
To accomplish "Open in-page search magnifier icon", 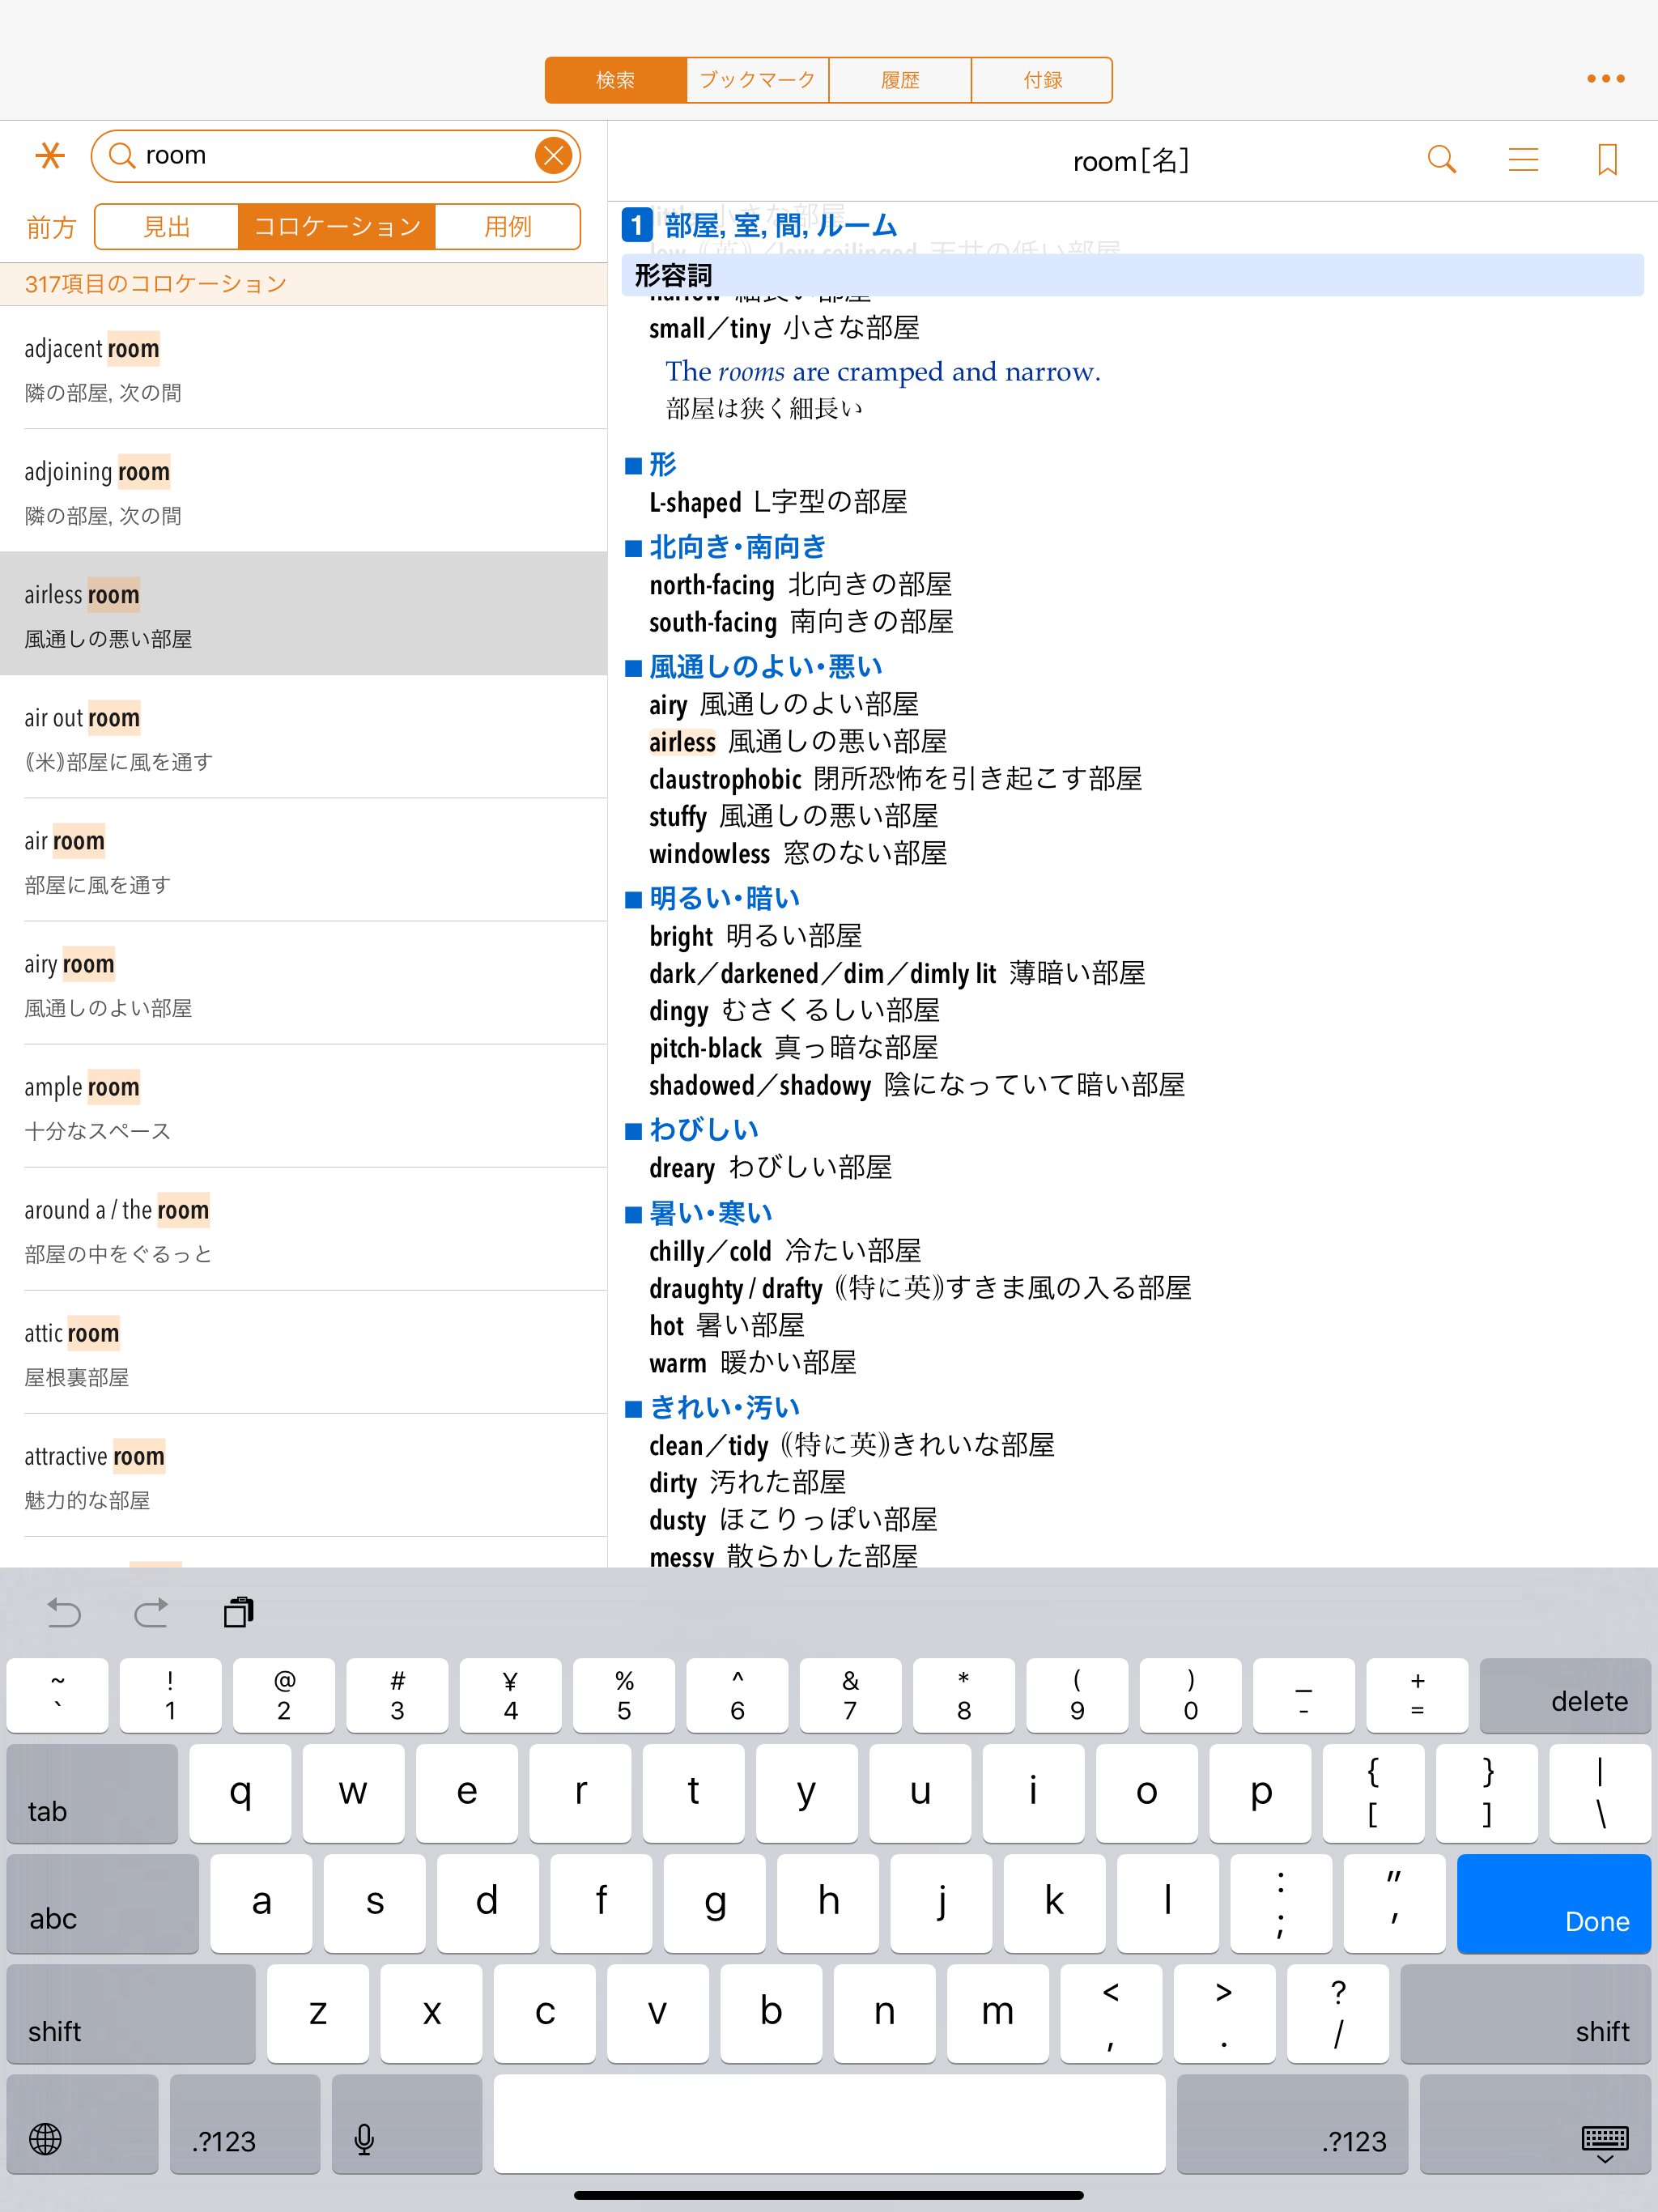I will (1441, 160).
